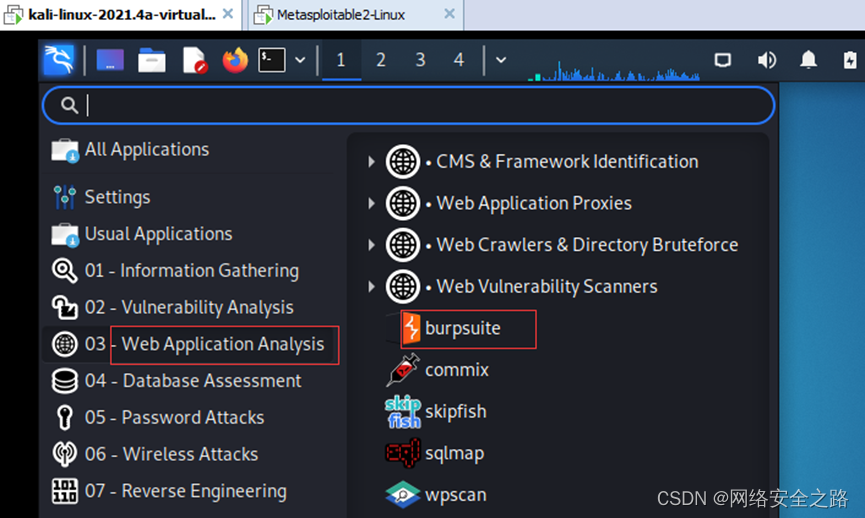The width and height of the screenshot is (865, 518).
Task: Click the Database Assessment stack icon
Action: 65,381
